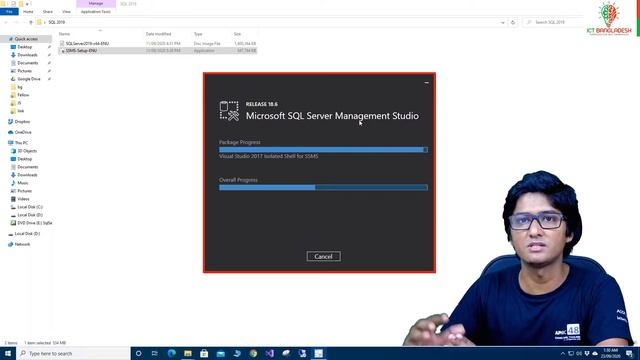
Task: Open the Action Center notifications
Action: click(629, 353)
